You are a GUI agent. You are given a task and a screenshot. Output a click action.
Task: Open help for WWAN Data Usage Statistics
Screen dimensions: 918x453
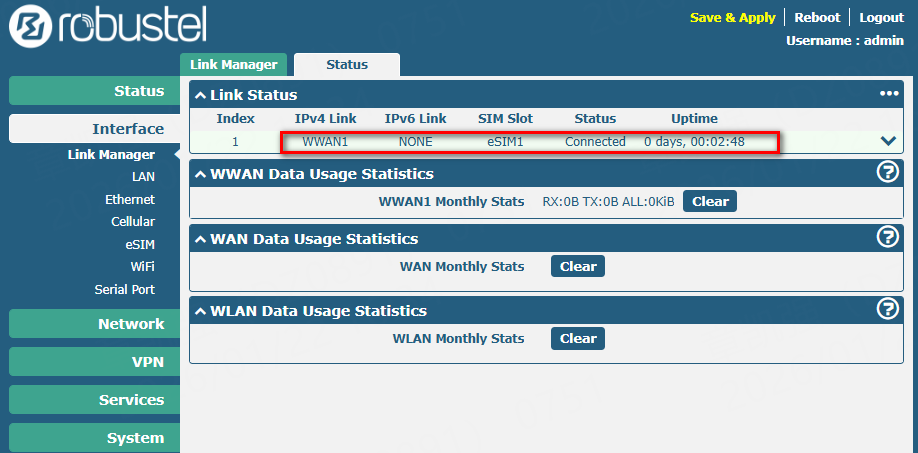[887, 173]
